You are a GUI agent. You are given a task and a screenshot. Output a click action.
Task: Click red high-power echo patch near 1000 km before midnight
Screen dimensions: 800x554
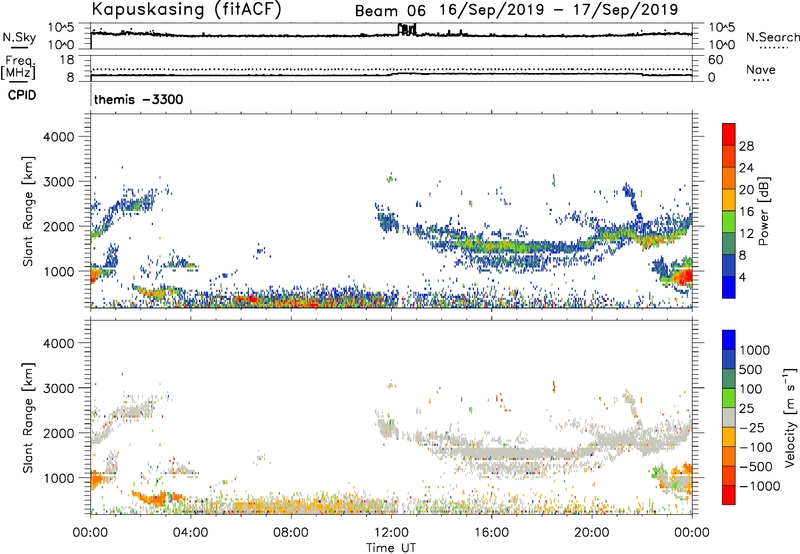point(683,277)
